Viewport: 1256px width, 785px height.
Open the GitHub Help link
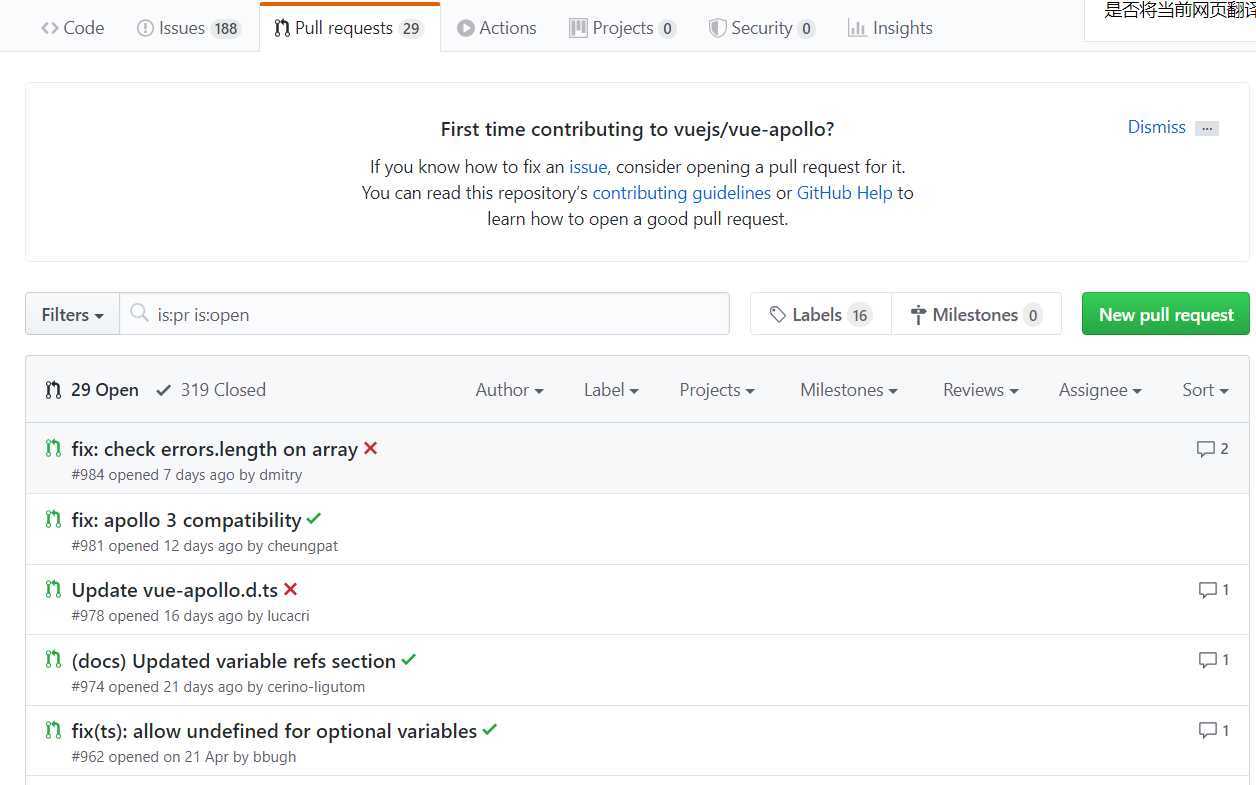tap(844, 193)
